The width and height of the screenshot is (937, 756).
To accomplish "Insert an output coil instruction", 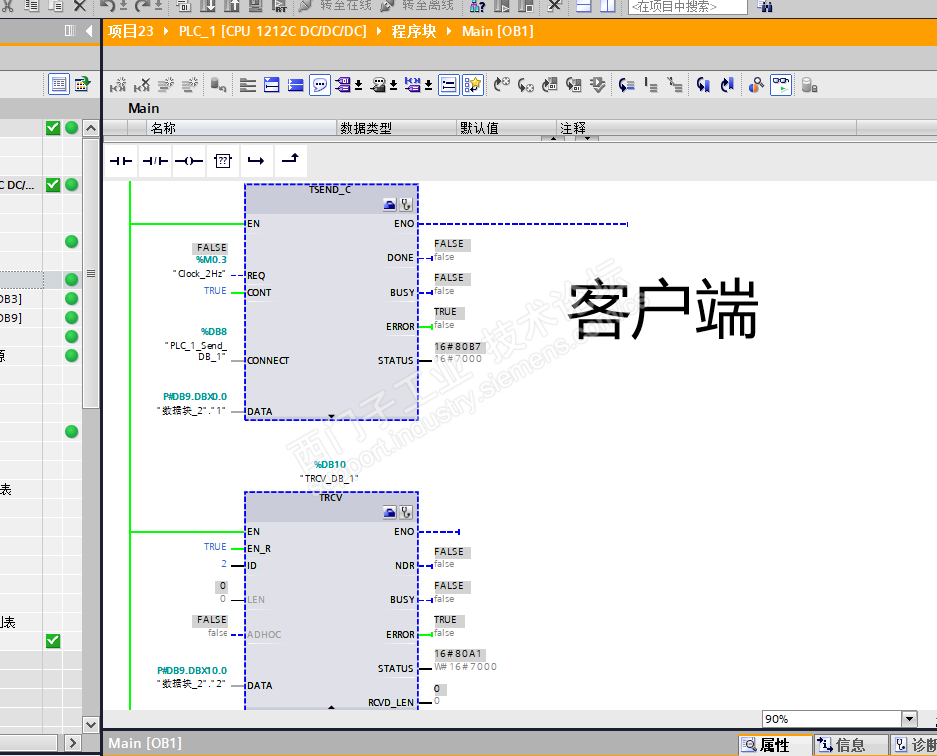I will point(189,161).
